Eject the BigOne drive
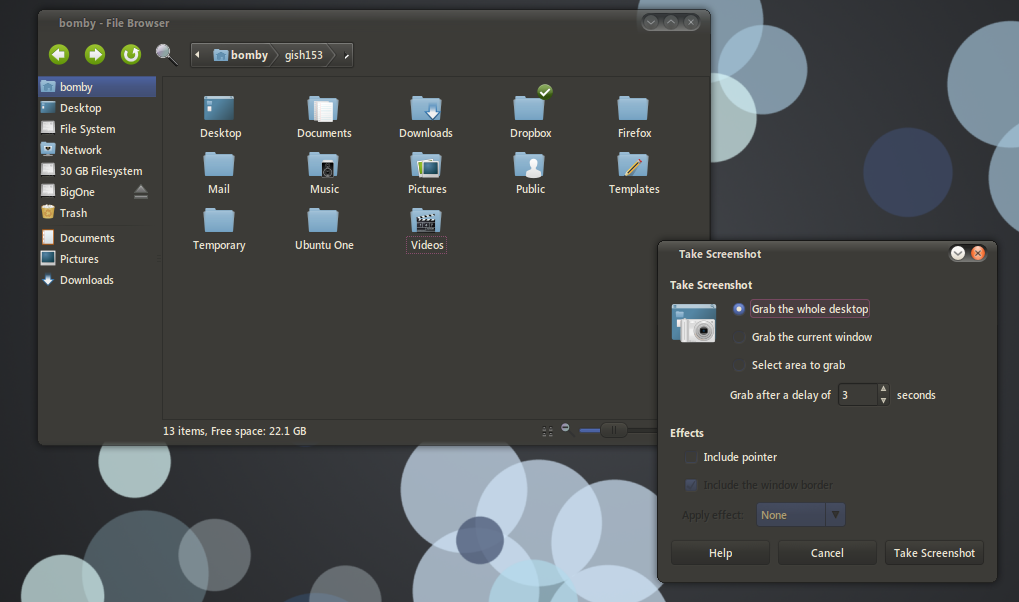 coord(141,192)
